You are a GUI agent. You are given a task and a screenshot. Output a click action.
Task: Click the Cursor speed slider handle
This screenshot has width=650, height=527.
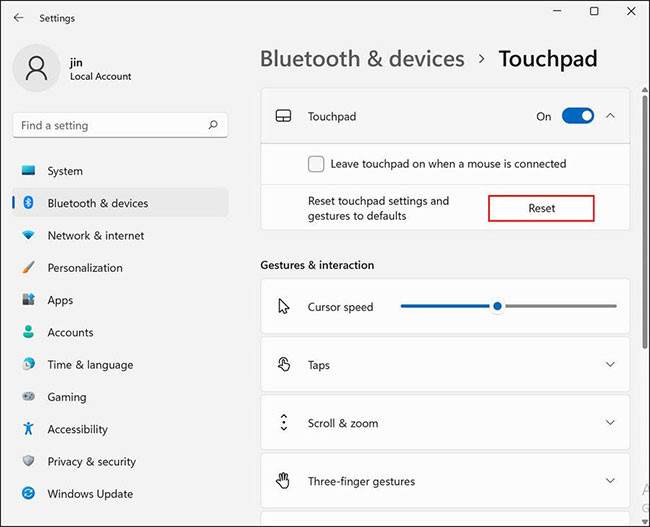click(497, 306)
